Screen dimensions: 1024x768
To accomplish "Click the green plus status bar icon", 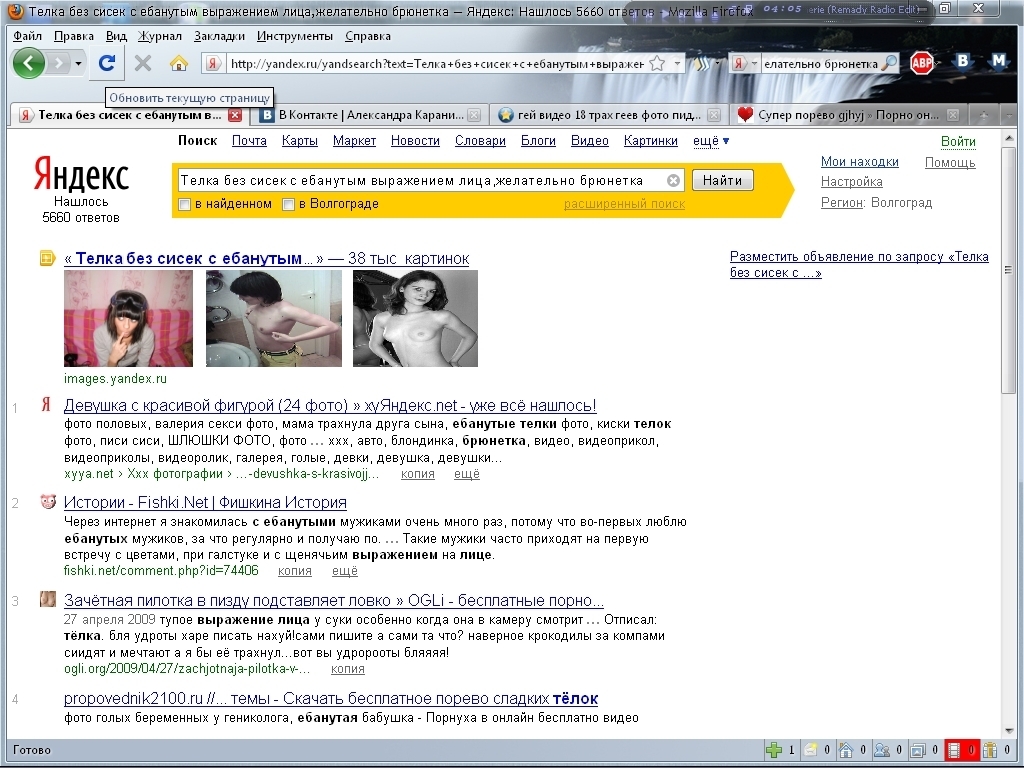I will (x=774, y=750).
